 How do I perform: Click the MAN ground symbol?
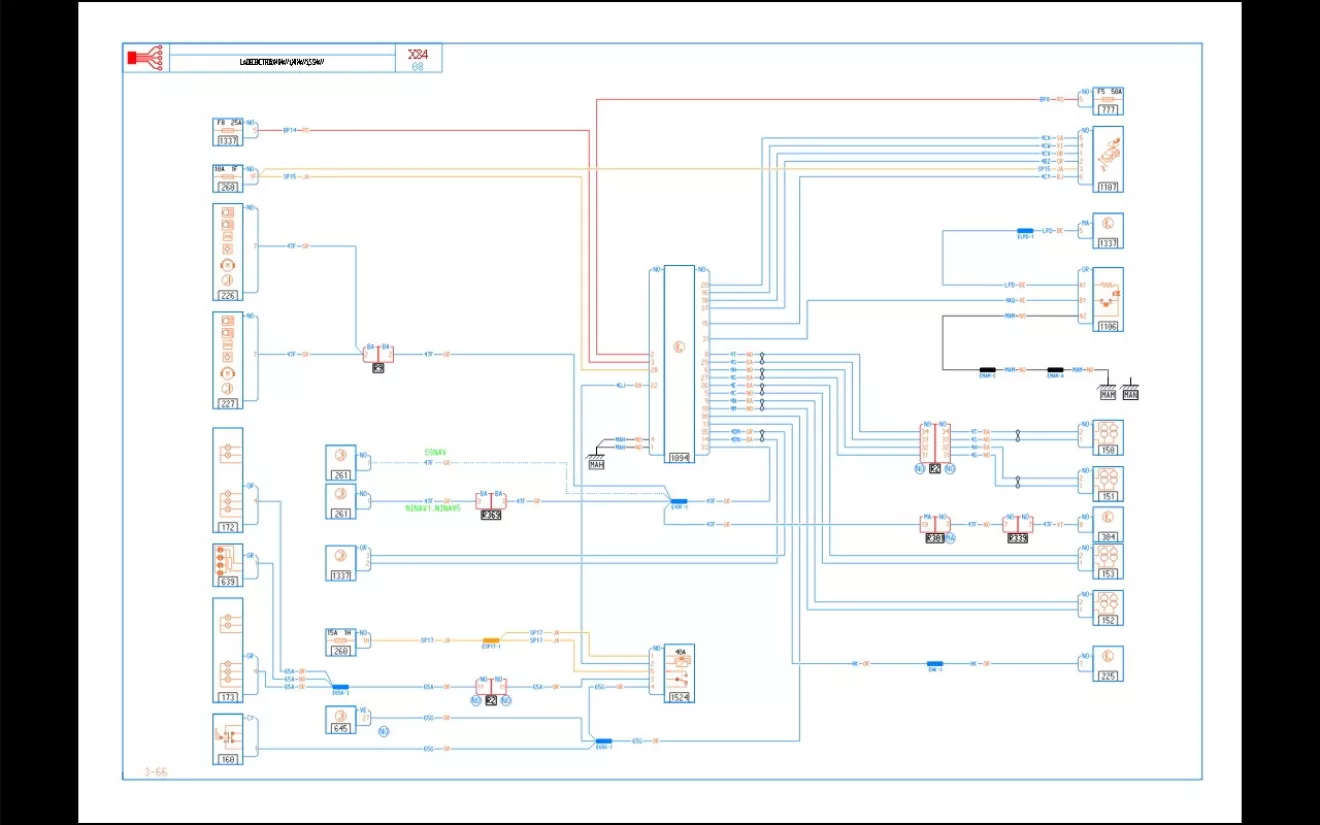click(1130, 389)
